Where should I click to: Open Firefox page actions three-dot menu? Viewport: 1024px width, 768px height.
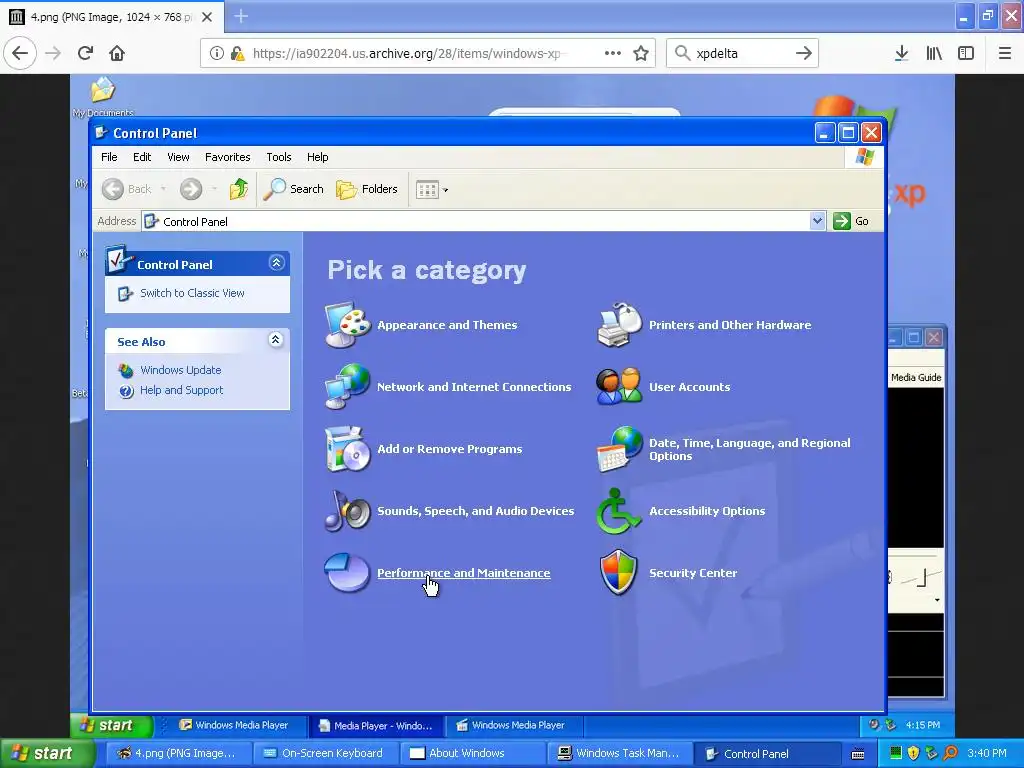click(x=613, y=53)
